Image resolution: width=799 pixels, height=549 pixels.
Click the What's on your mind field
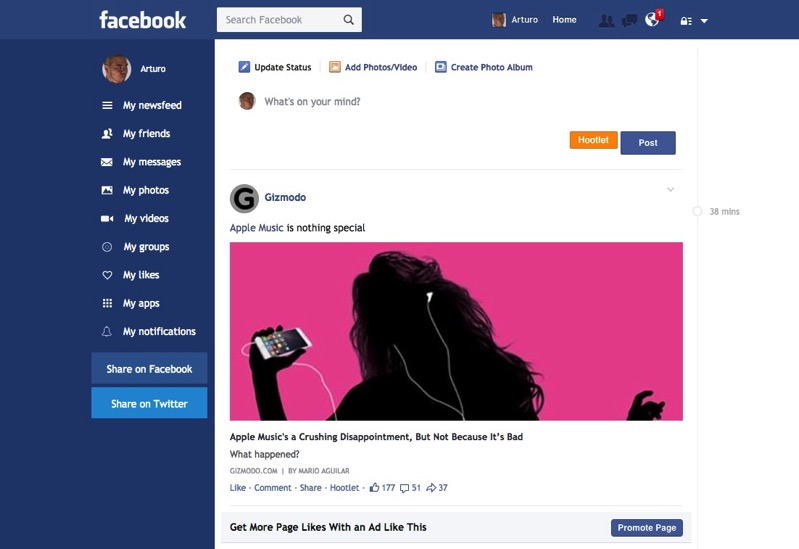[312, 101]
